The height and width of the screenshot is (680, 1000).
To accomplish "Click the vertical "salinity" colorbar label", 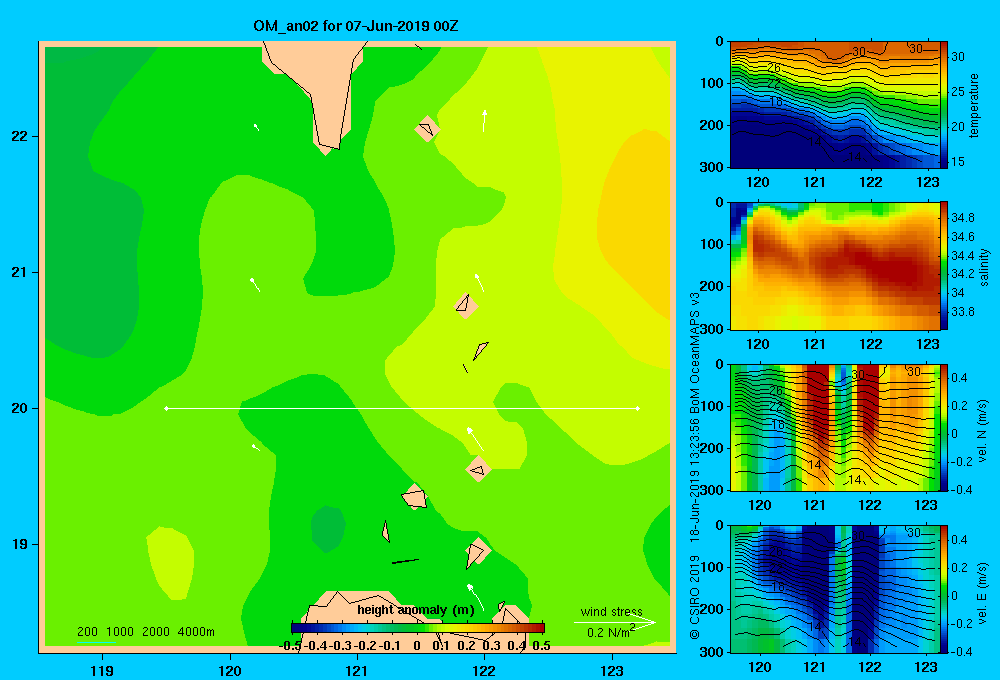I will click(985, 267).
